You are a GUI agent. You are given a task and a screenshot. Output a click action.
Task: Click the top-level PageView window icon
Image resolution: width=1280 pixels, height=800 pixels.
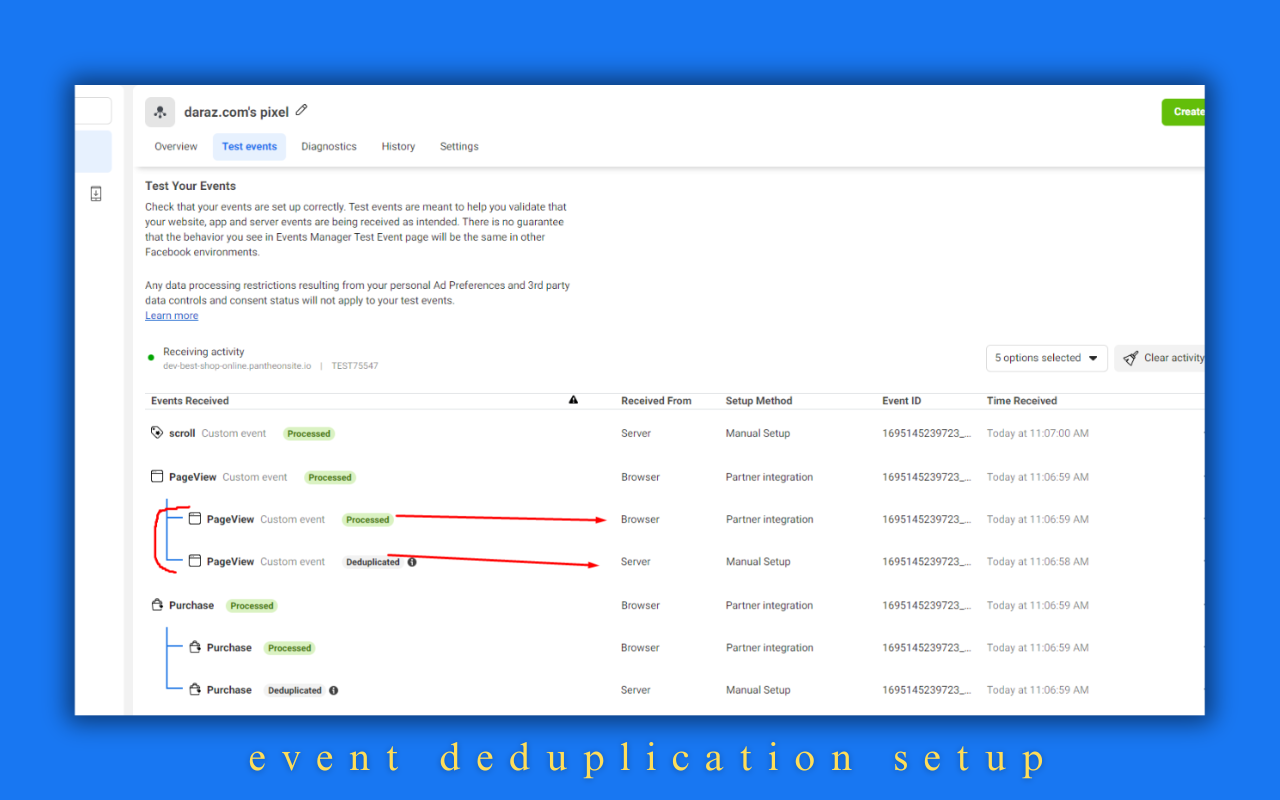point(156,477)
